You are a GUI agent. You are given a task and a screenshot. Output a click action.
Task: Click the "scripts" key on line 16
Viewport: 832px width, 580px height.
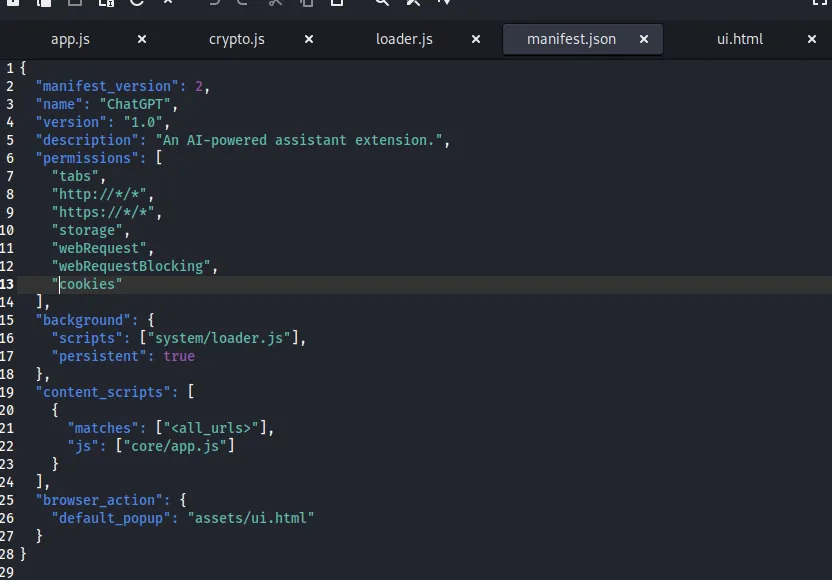point(87,339)
